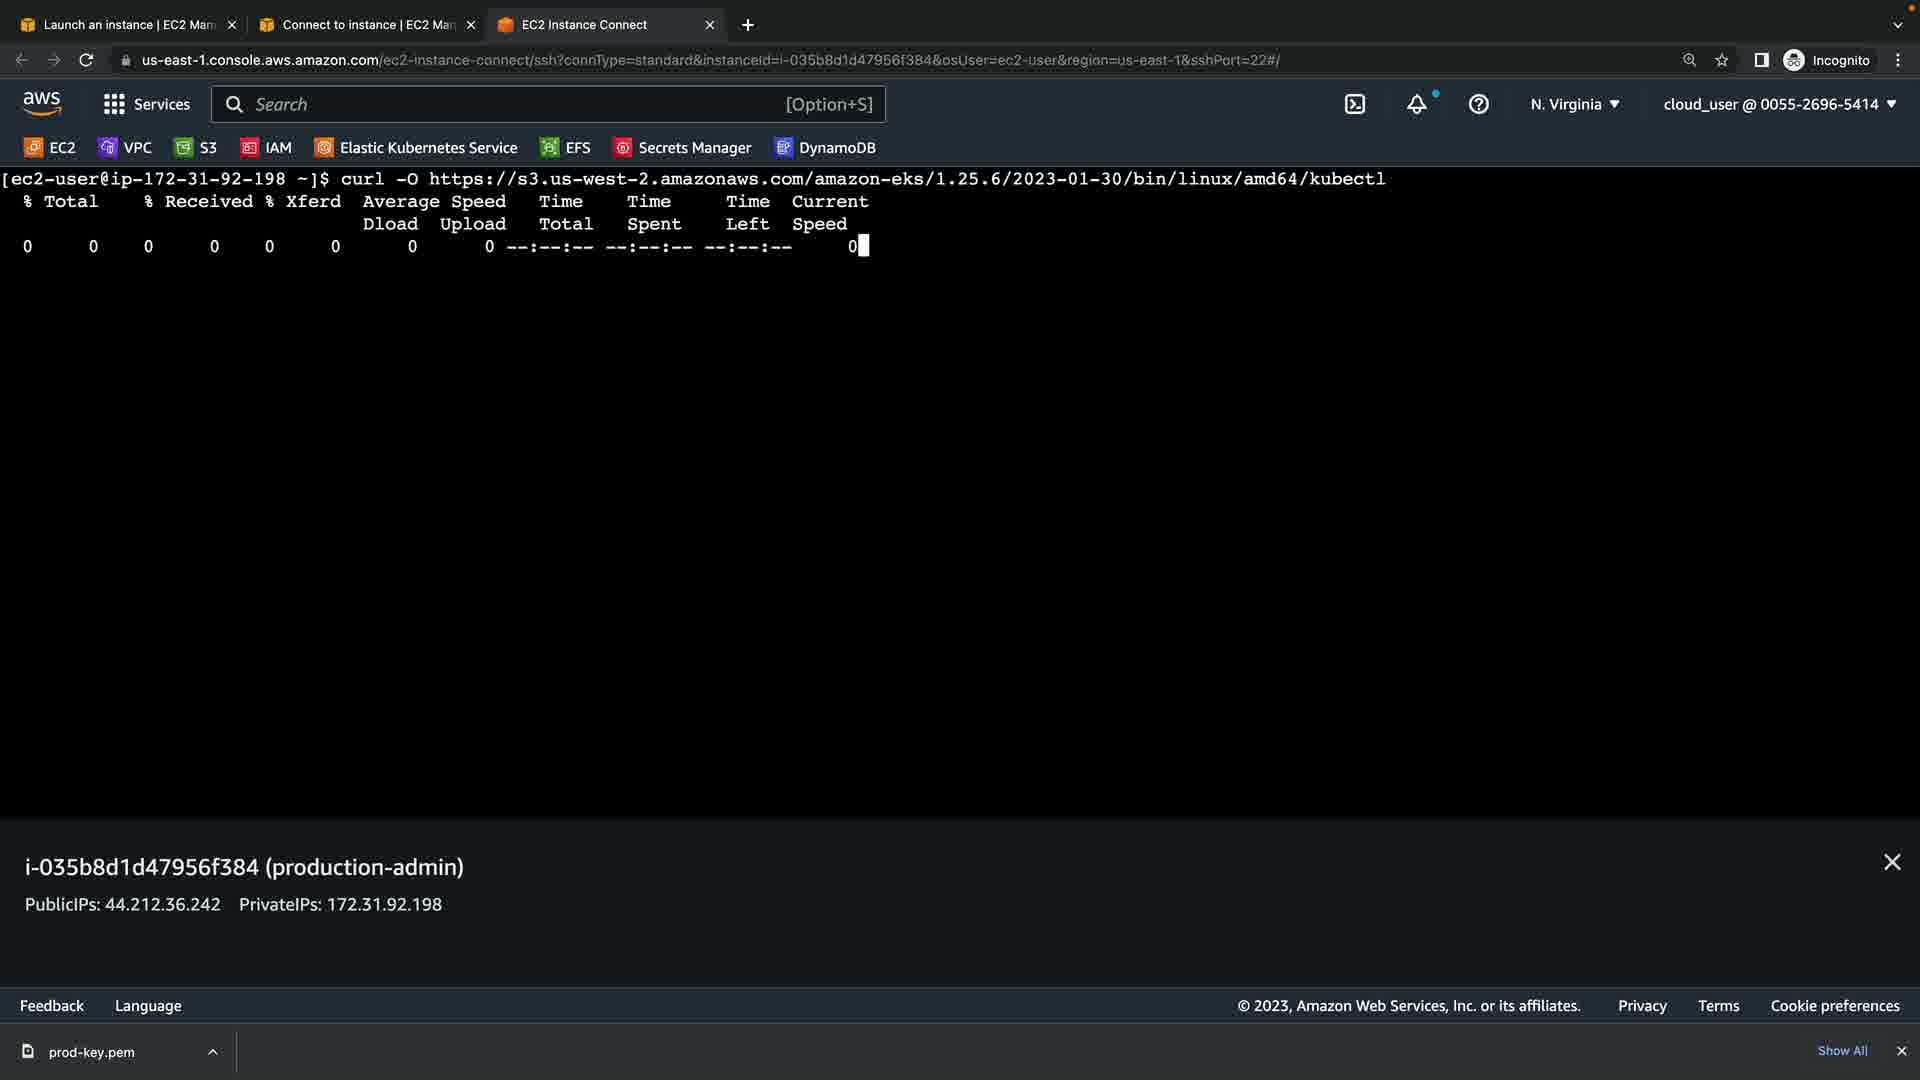The width and height of the screenshot is (1920, 1080).
Task: Open the EC2 shortcut
Action: point(50,148)
